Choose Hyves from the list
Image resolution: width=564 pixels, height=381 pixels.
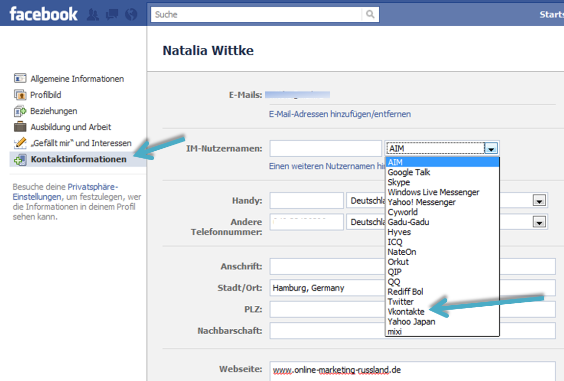click(442, 232)
